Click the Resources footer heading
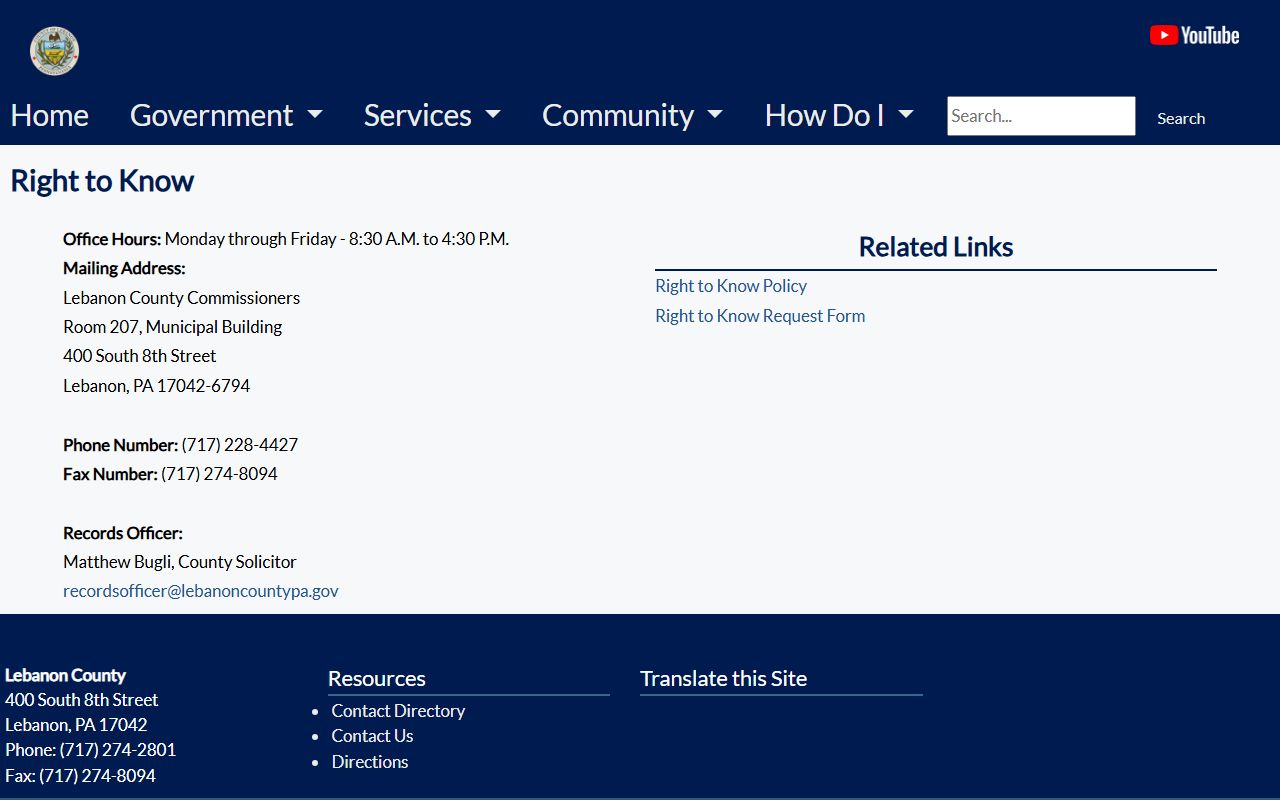The height and width of the screenshot is (800, 1280). pos(377,679)
